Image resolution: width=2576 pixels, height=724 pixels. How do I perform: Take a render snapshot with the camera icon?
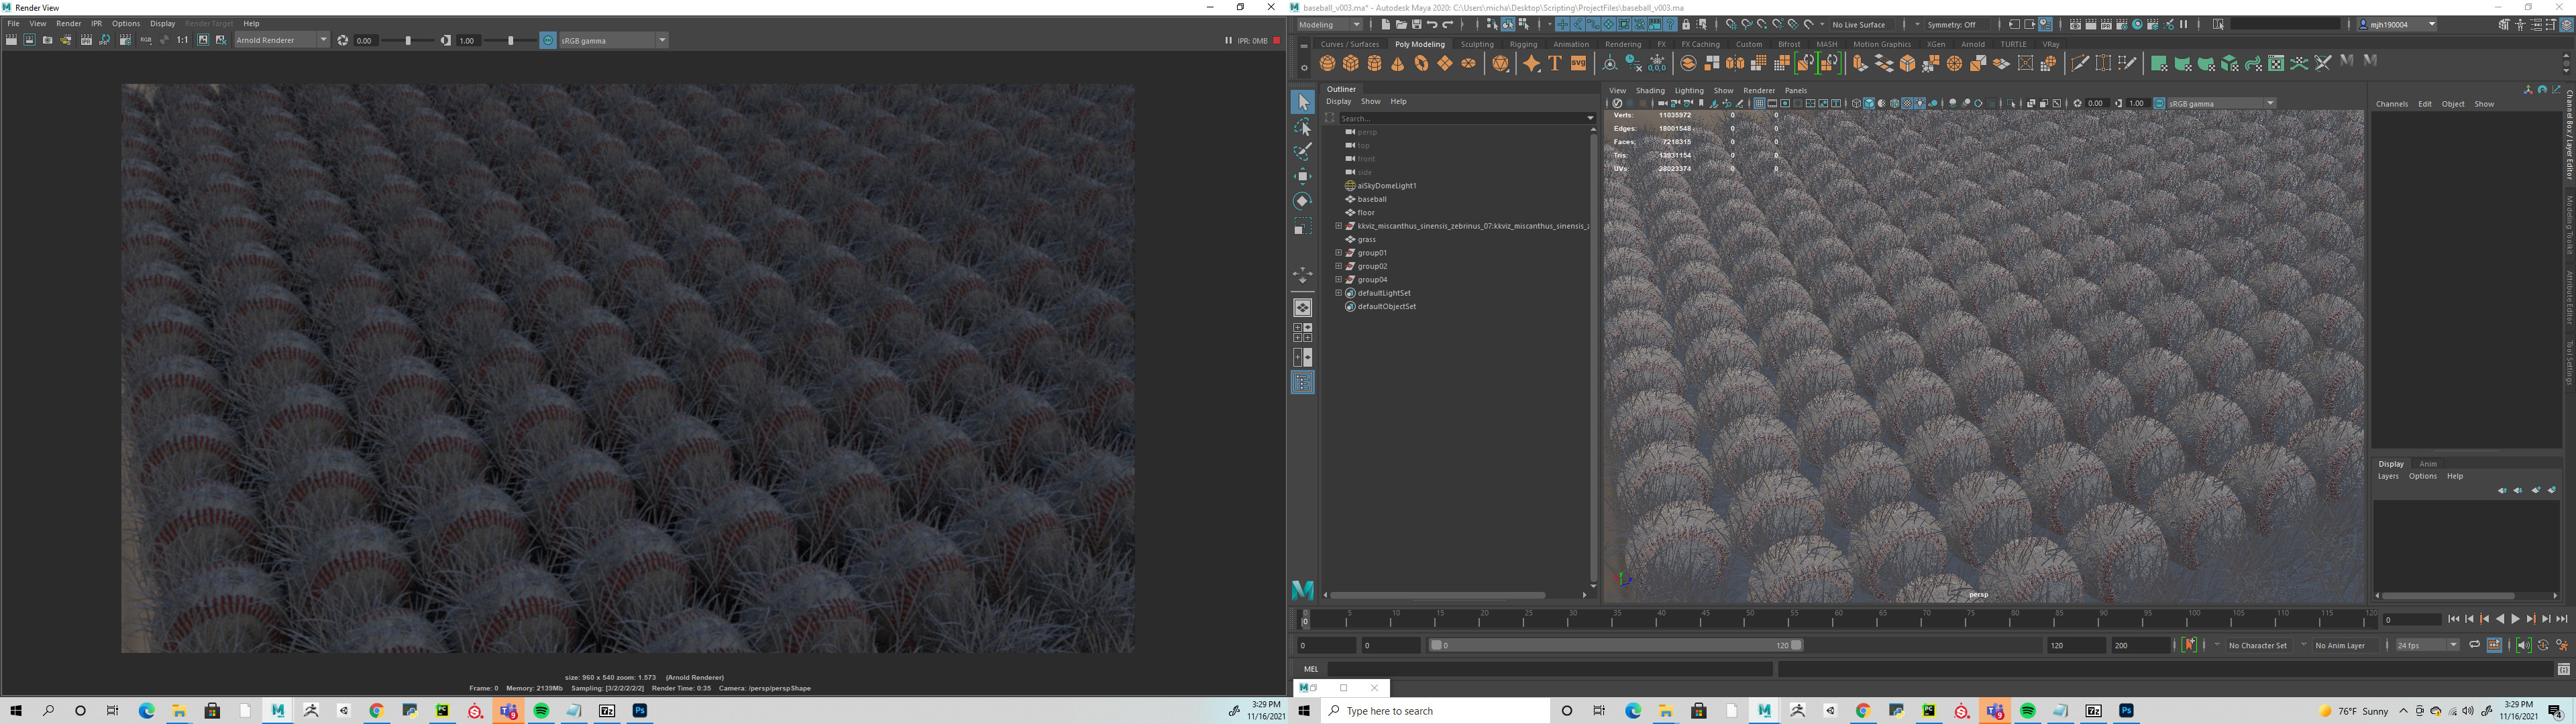pyautogui.click(x=47, y=40)
